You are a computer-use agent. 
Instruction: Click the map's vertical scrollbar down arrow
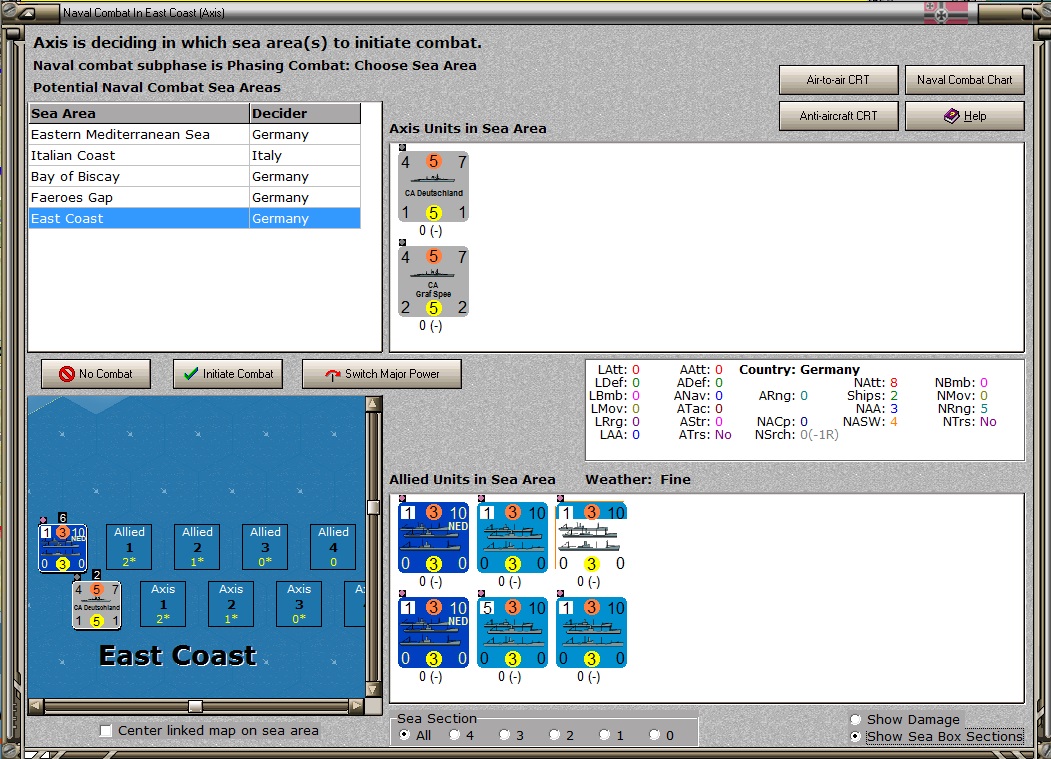click(x=373, y=689)
